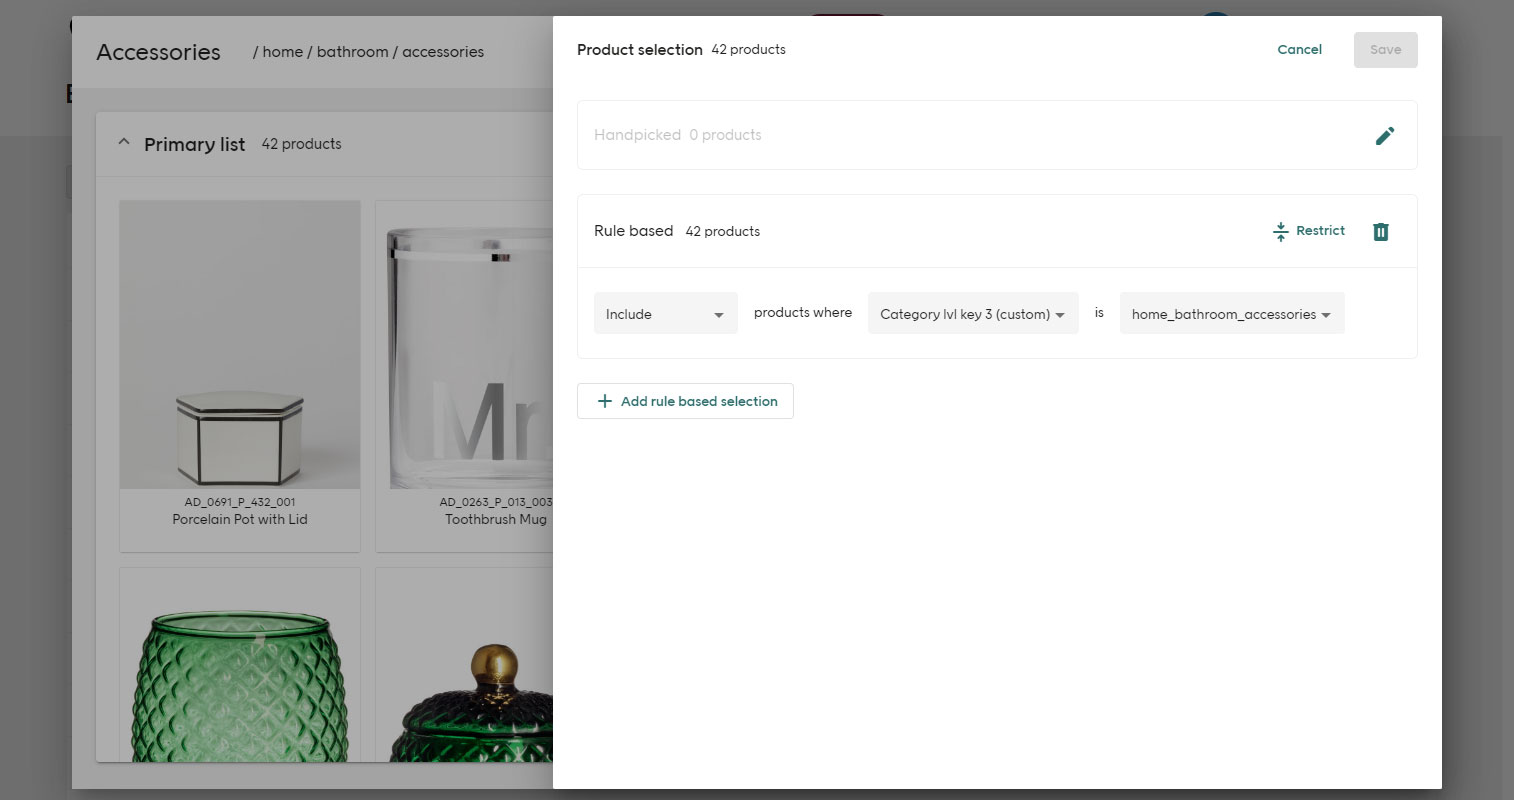
Task: Click the '/ home / bathroom / accessories' breadcrumb
Action: tap(368, 52)
